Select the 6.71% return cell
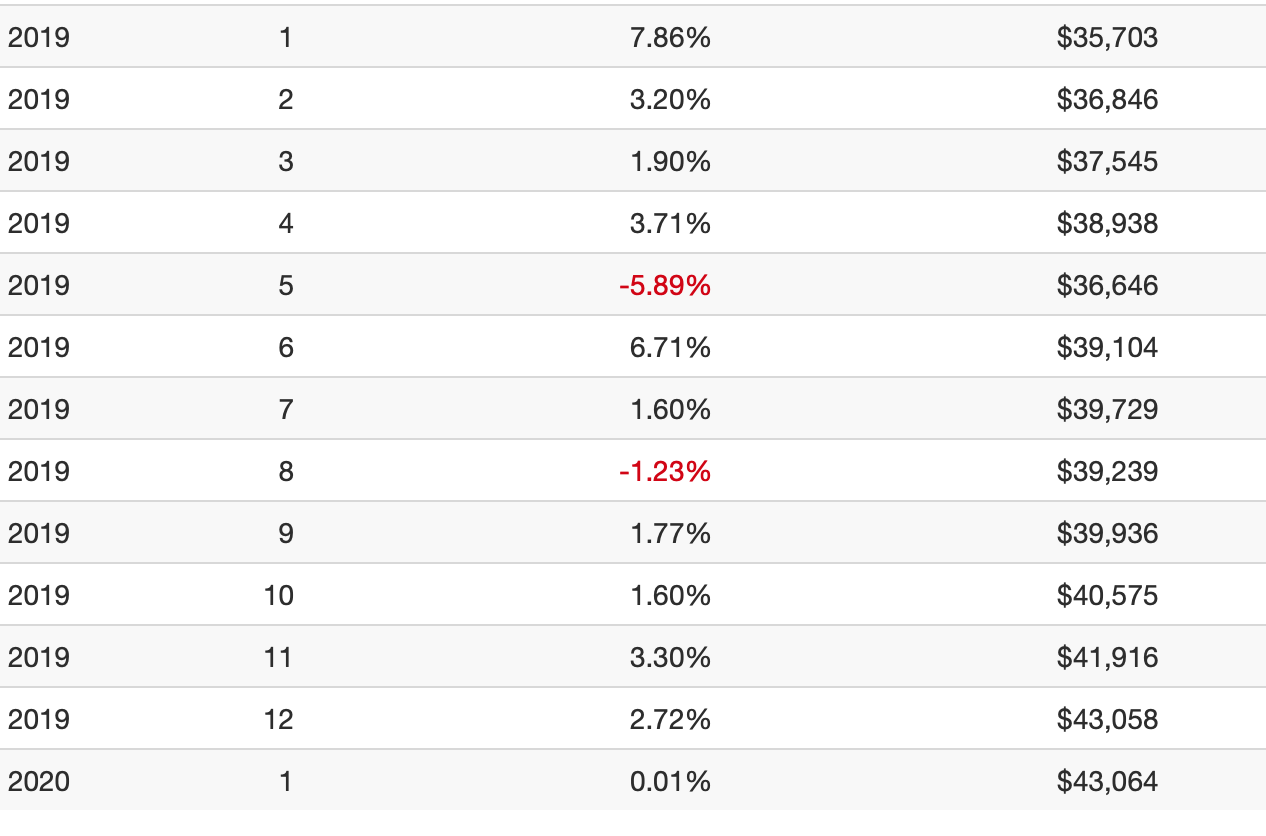The image size is (1266, 836). pos(670,347)
